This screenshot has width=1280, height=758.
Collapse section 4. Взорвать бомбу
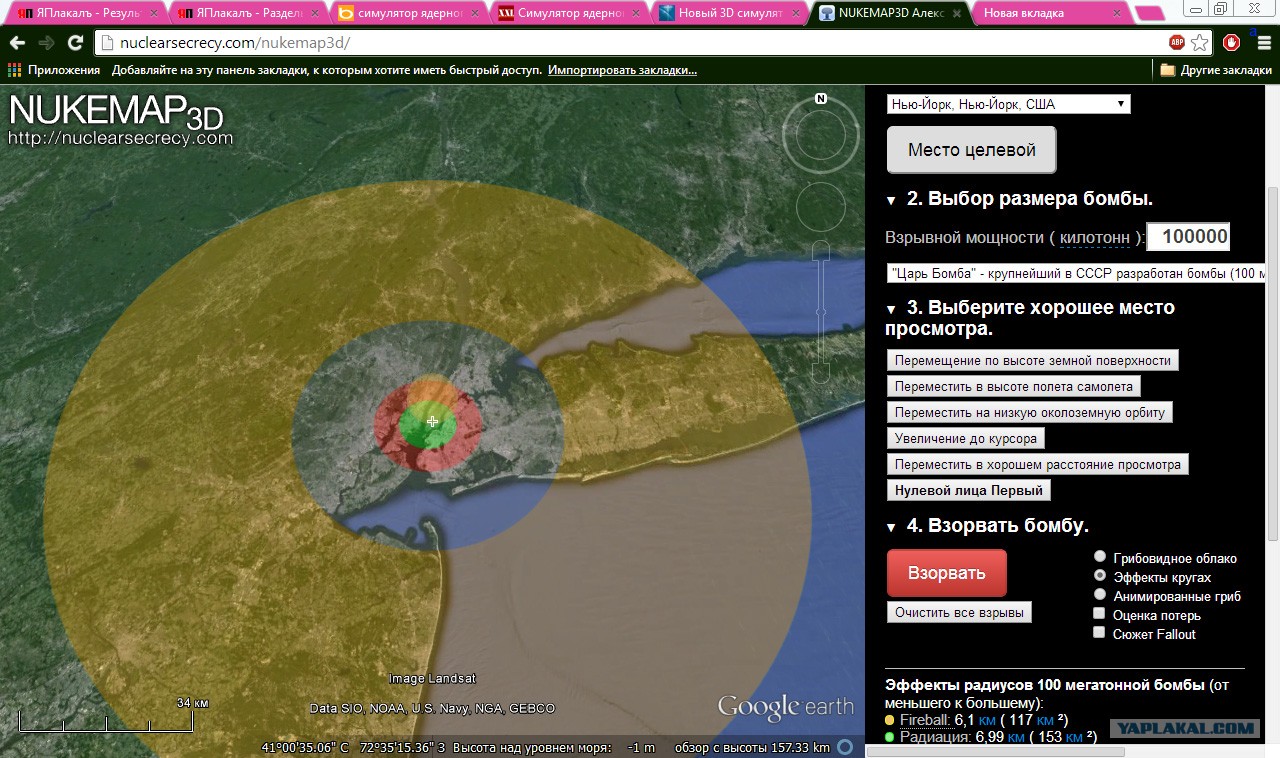[891, 527]
